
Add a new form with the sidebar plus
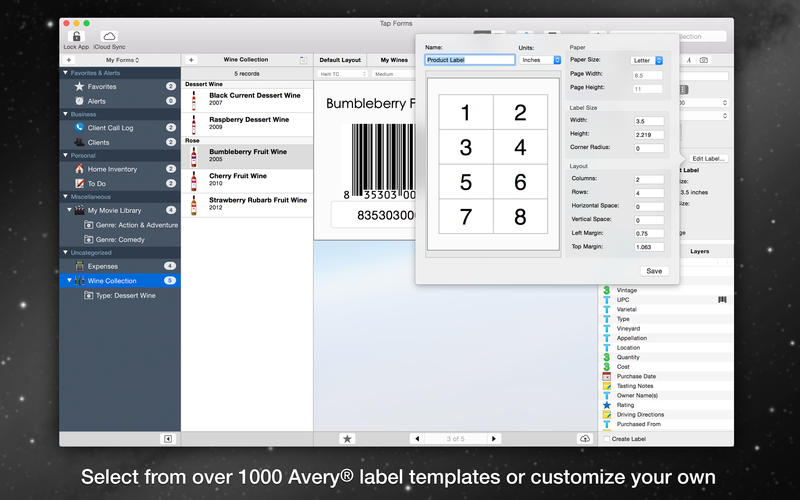pyautogui.click(x=69, y=60)
